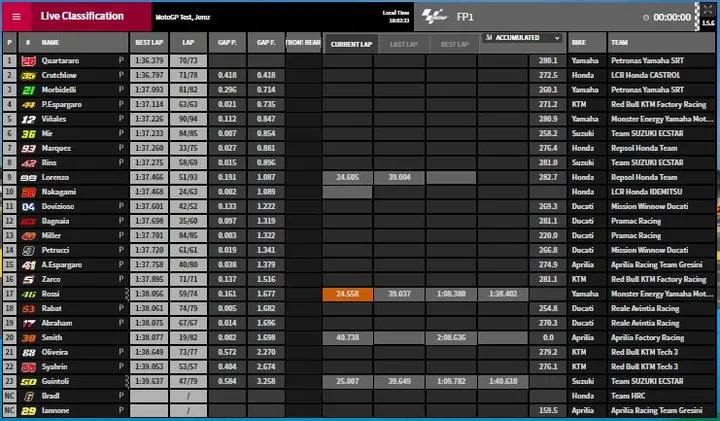Viewport: 720px width, 421px height.
Task: Toggle fullscreen expand icon
Action: 707,10
